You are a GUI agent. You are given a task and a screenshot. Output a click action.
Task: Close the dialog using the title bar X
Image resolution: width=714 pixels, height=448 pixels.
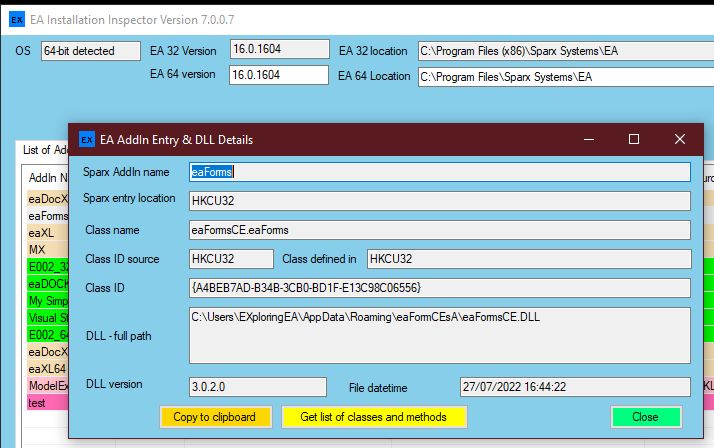tap(680, 139)
